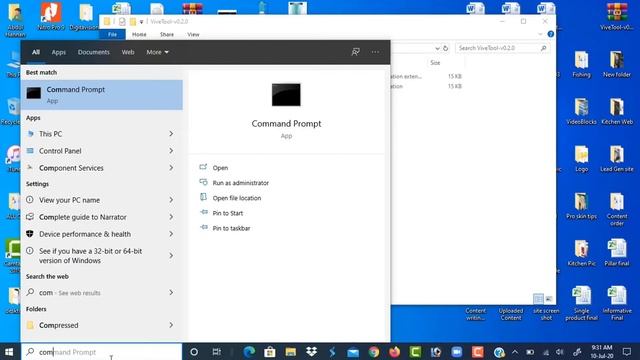Open the green Camtasia taskbar icon

pyautogui.click(x=415, y=352)
